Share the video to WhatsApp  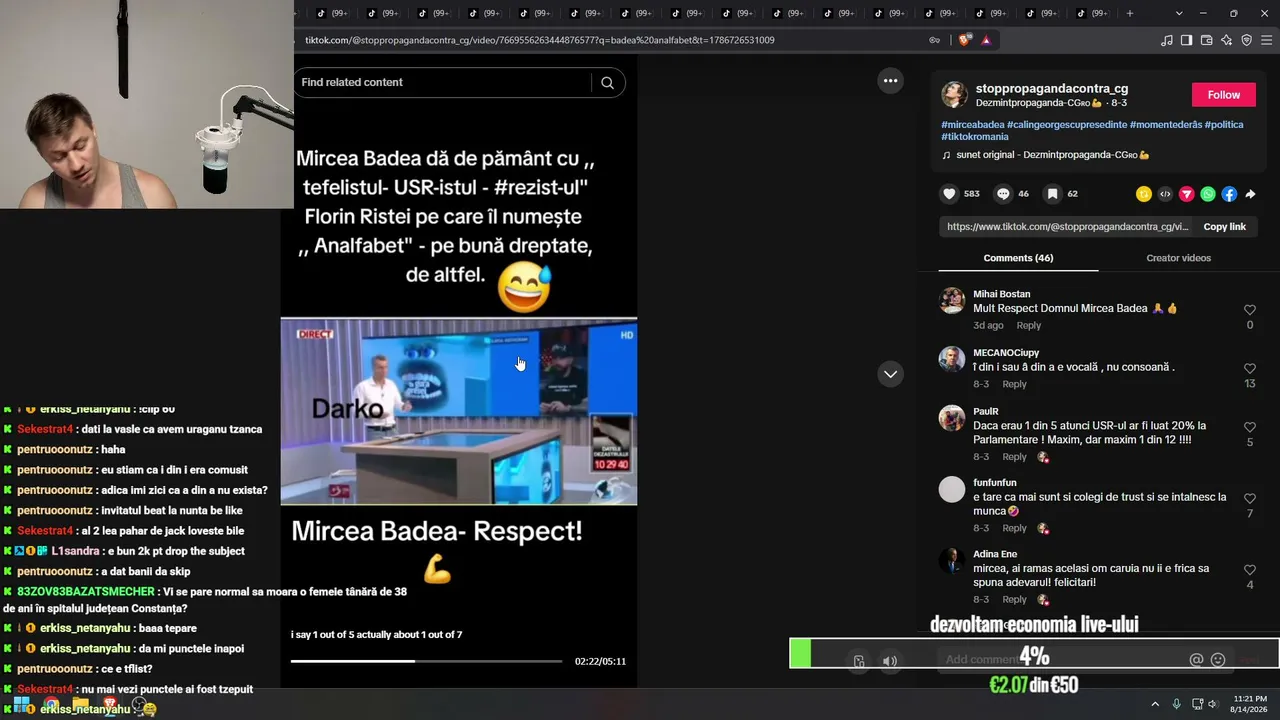click(x=1208, y=194)
